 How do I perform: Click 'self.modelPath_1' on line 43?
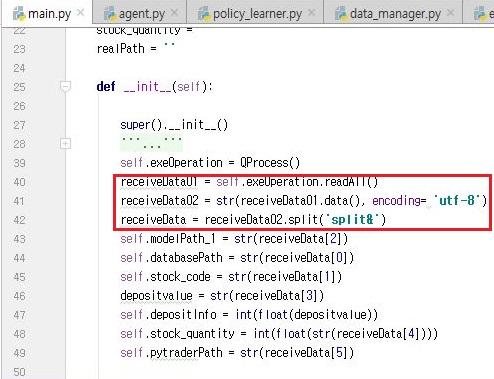(168, 239)
